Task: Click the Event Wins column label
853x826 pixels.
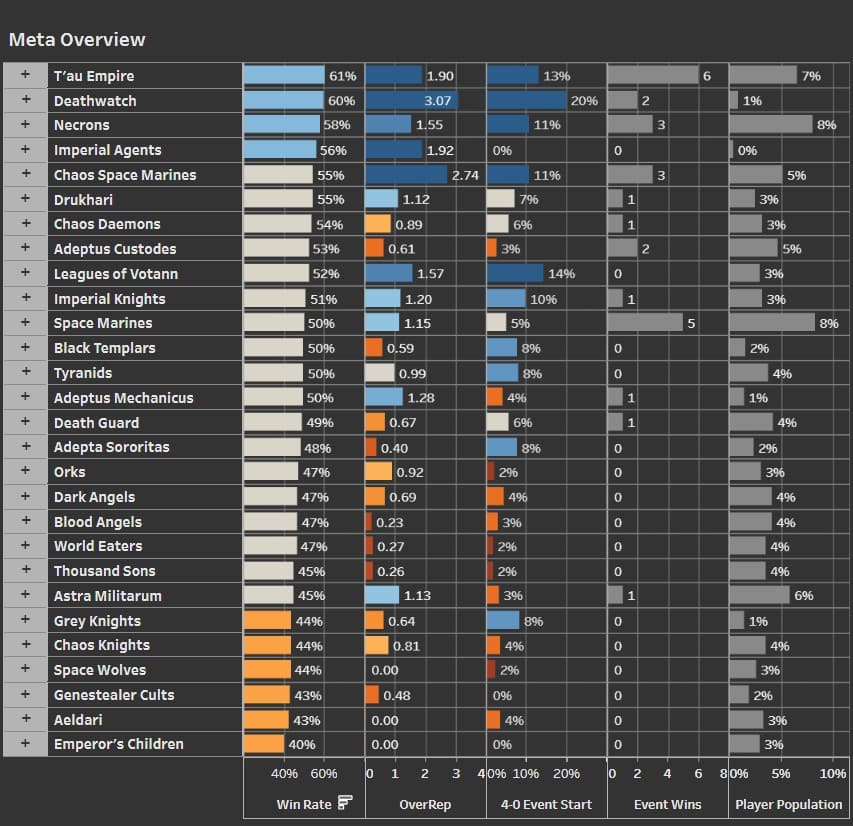Action: click(667, 804)
